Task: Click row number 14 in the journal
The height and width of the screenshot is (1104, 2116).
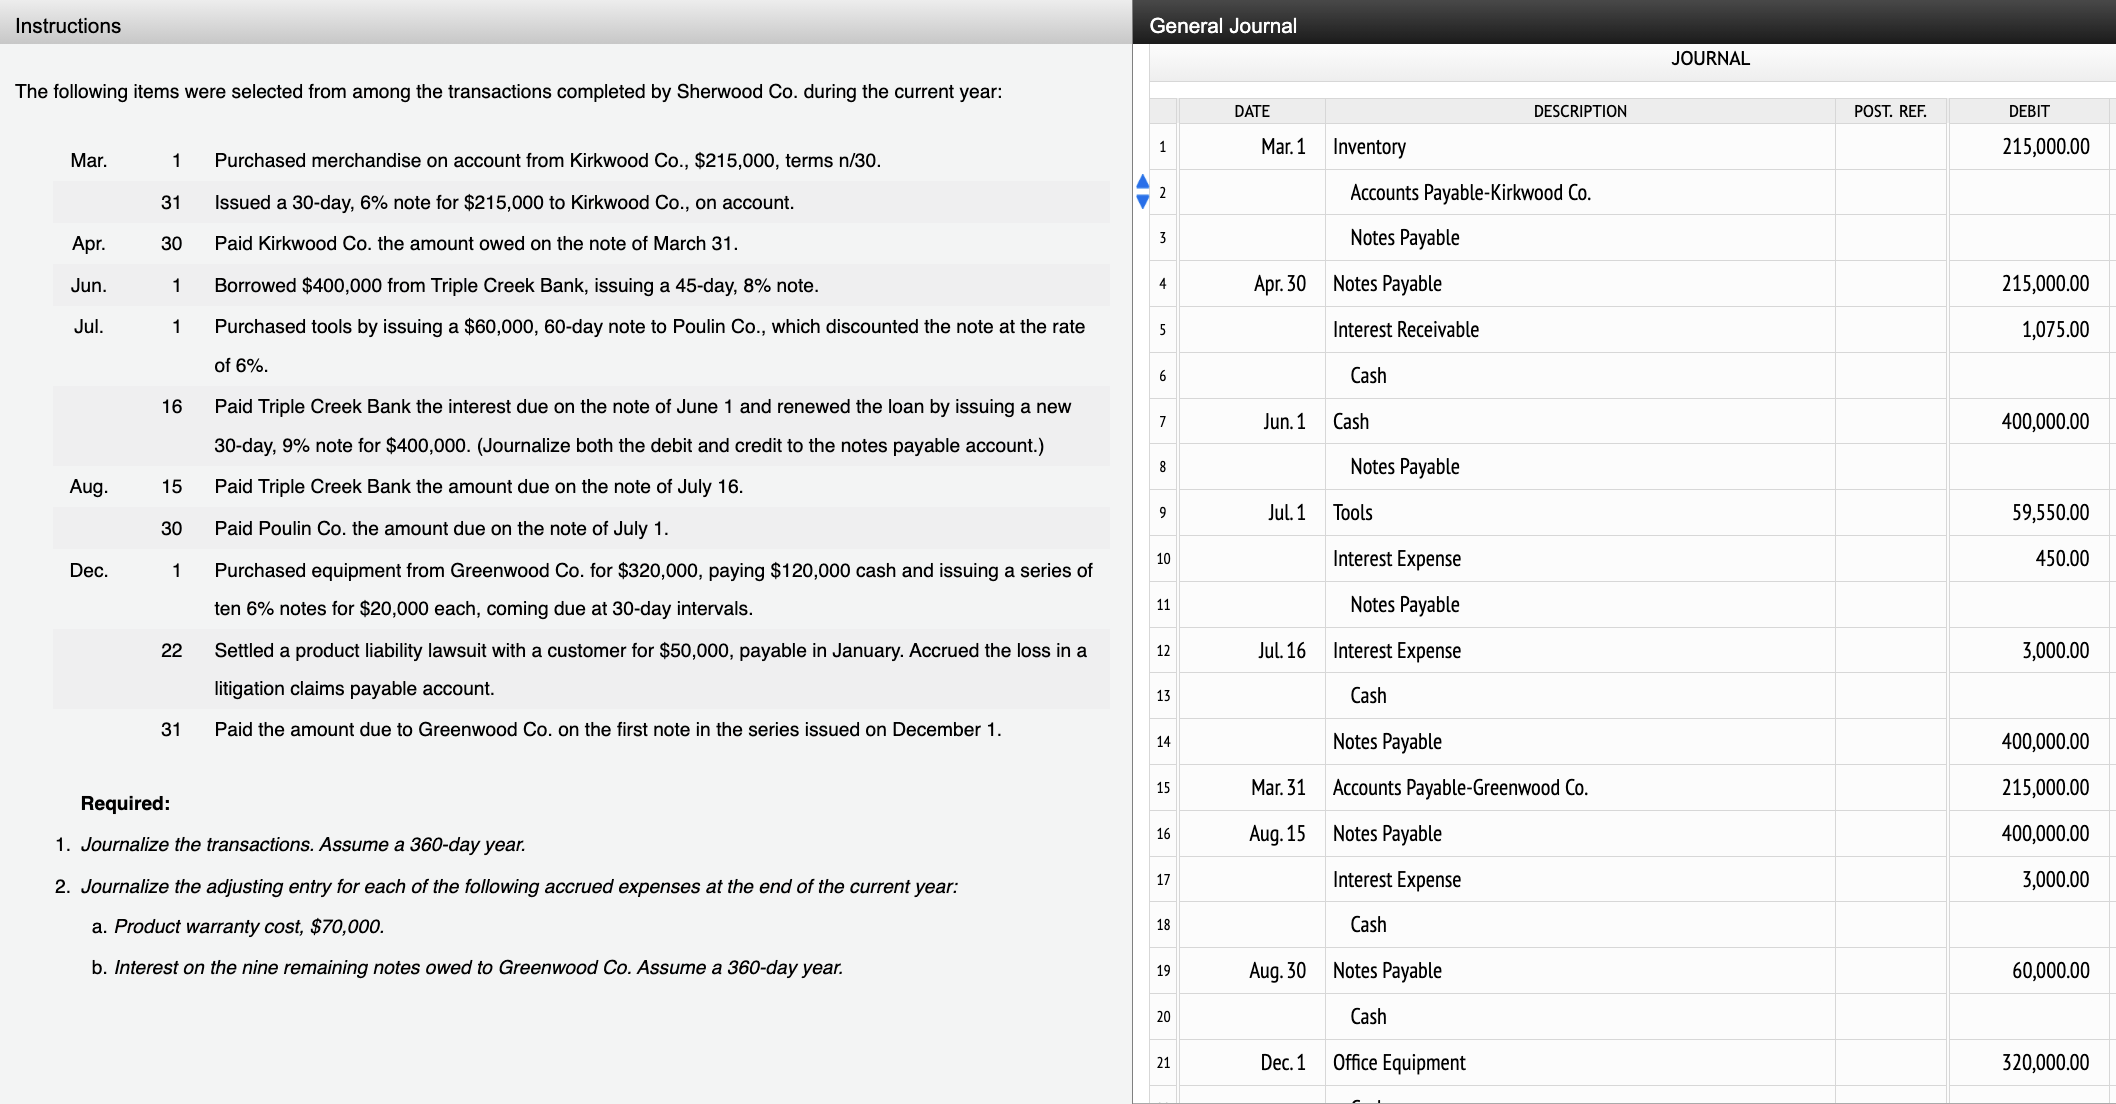Action: click(x=1163, y=741)
